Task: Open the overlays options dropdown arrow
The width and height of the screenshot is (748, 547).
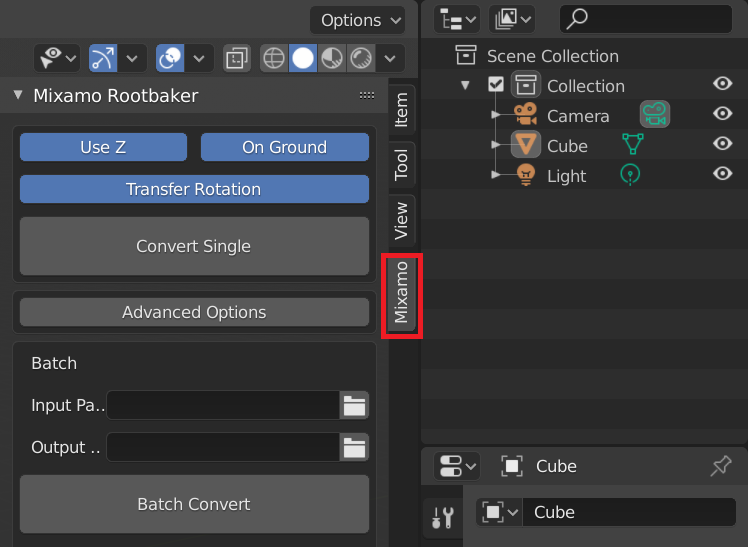Action: tap(199, 58)
